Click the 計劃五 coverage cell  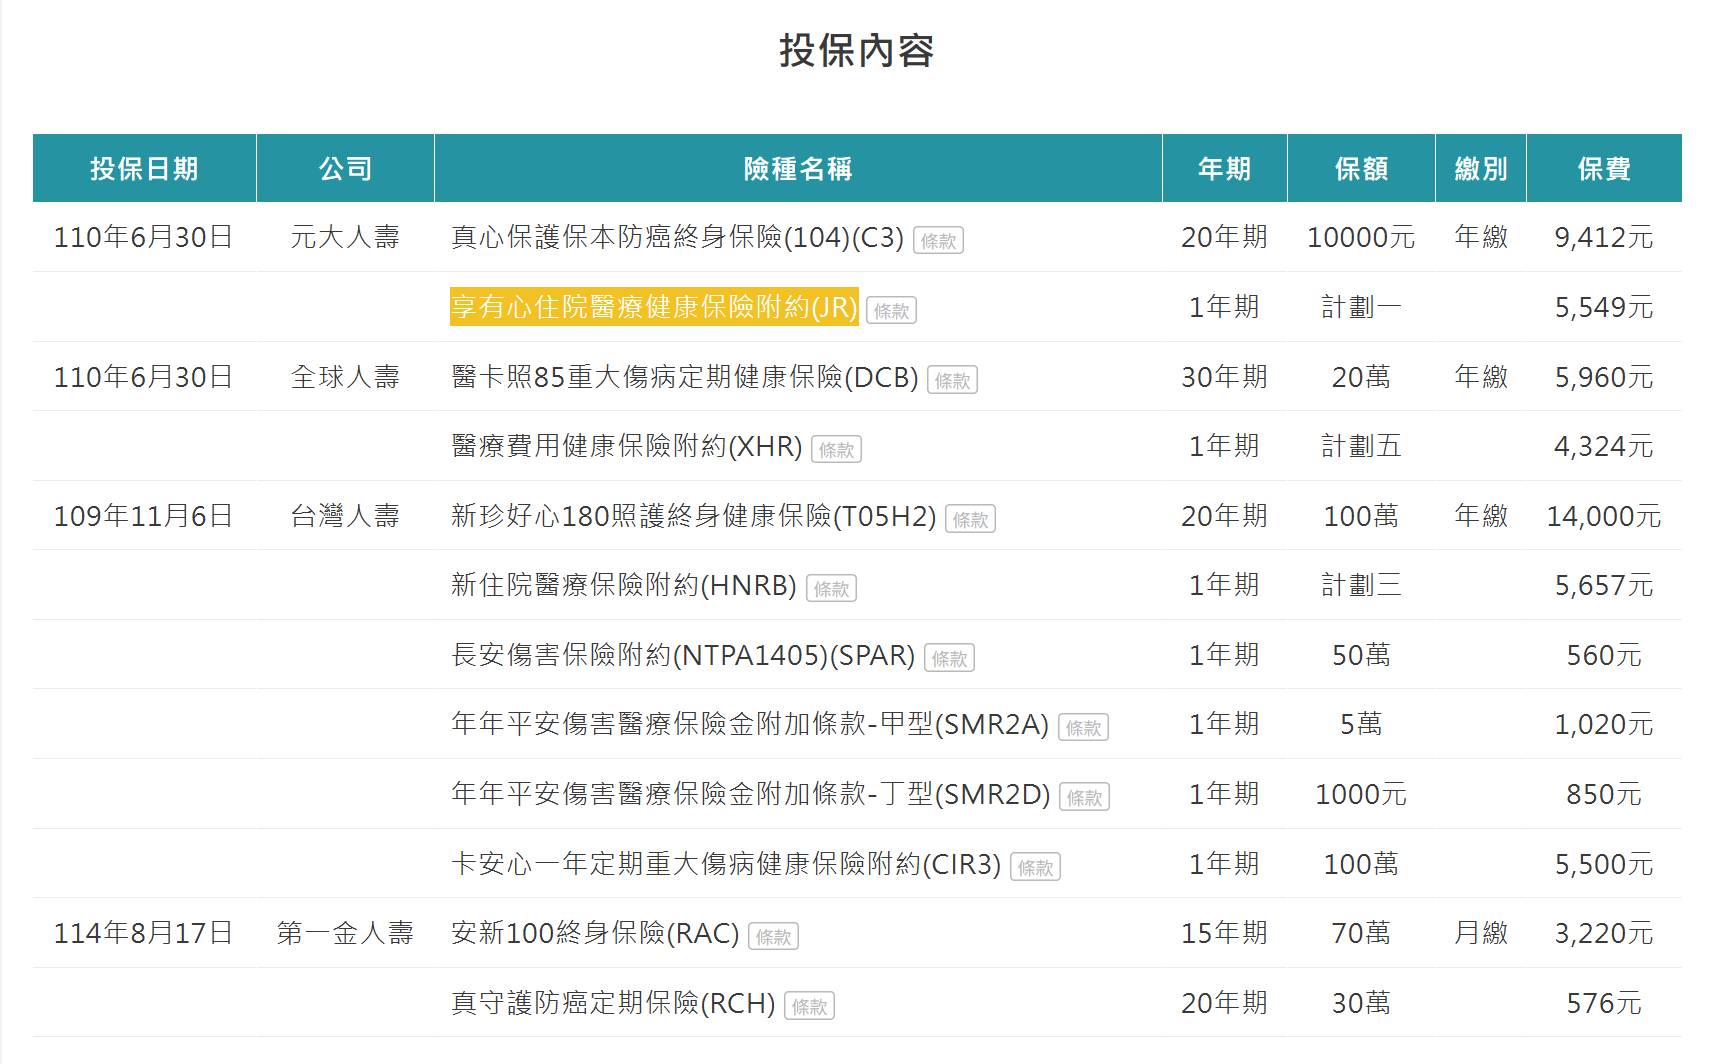tap(1361, 446)
